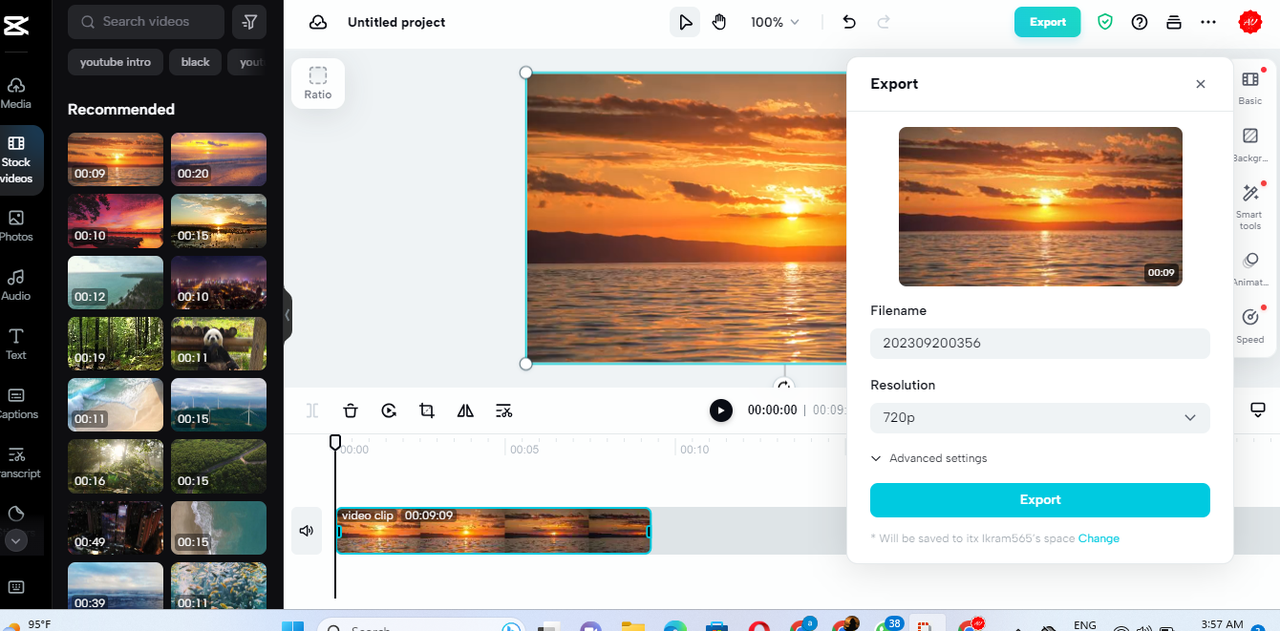Open the Basic properties panel
The height and width of the screenshot is (631, 1280).
pyautogui.click(x=1250, y=87)
